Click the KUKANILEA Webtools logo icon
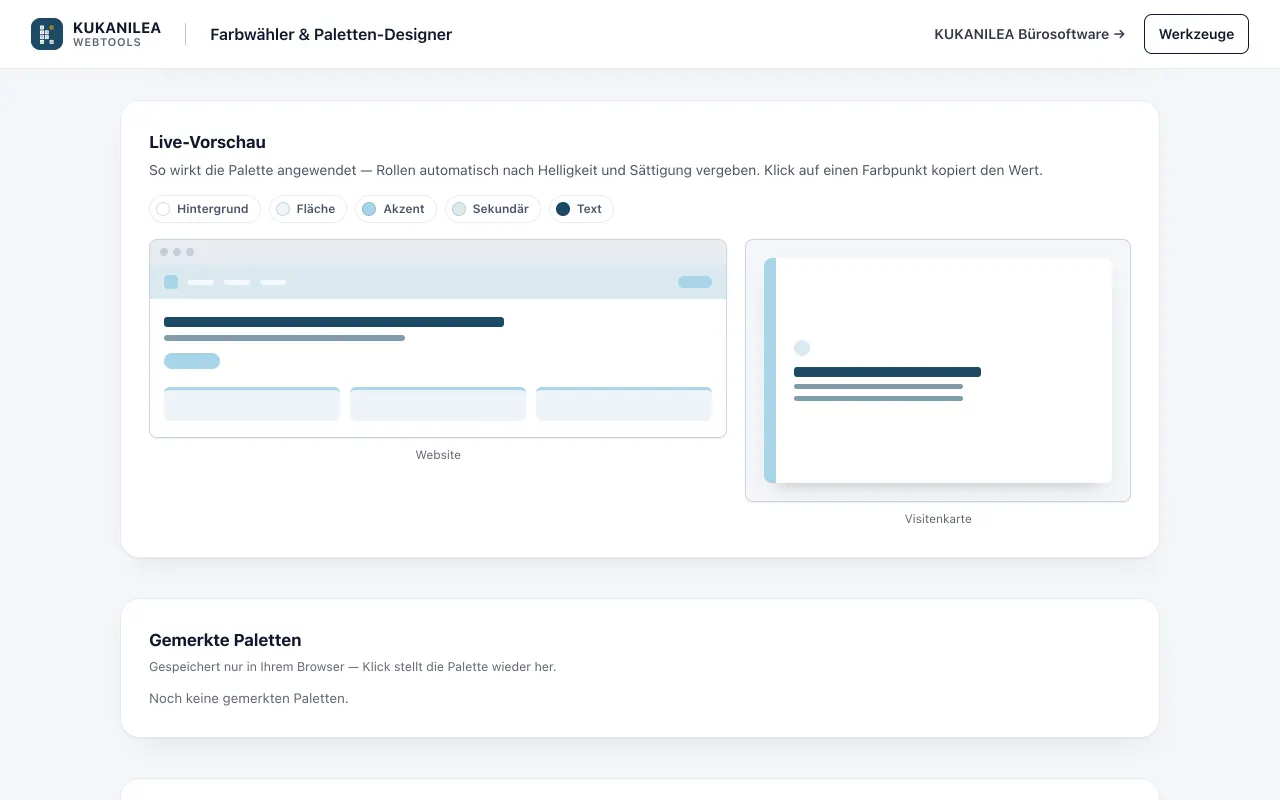Viewport: 1280px width, 800px height. (x=47, y=34)
